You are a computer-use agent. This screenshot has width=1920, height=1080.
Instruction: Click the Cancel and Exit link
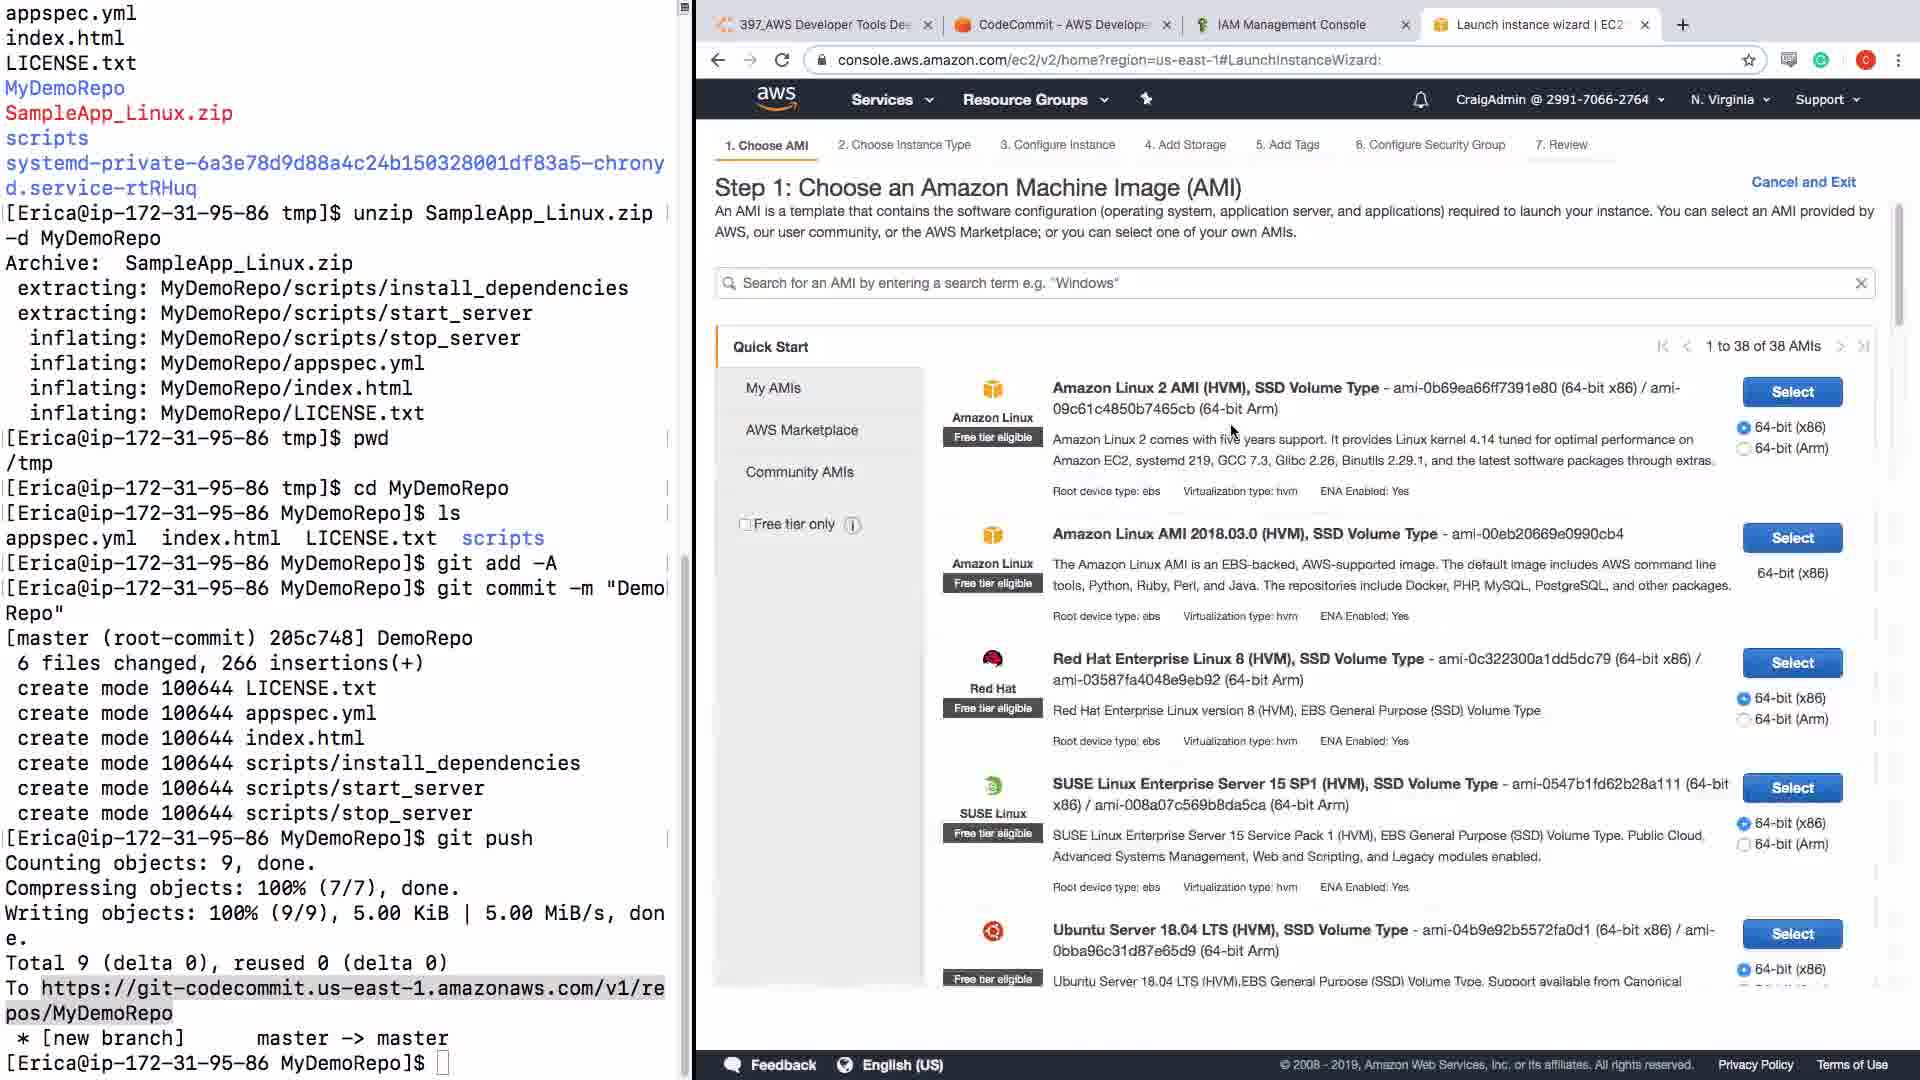tap(1803, 182)
